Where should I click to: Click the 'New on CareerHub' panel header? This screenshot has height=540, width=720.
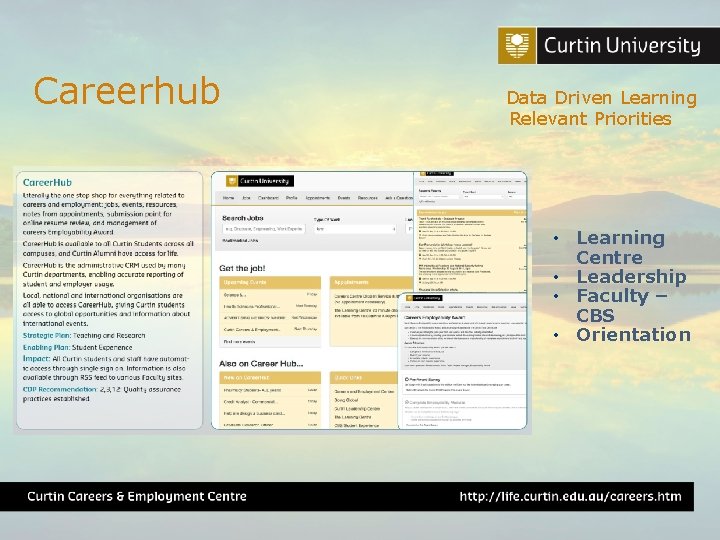click(x=270, y=378)
